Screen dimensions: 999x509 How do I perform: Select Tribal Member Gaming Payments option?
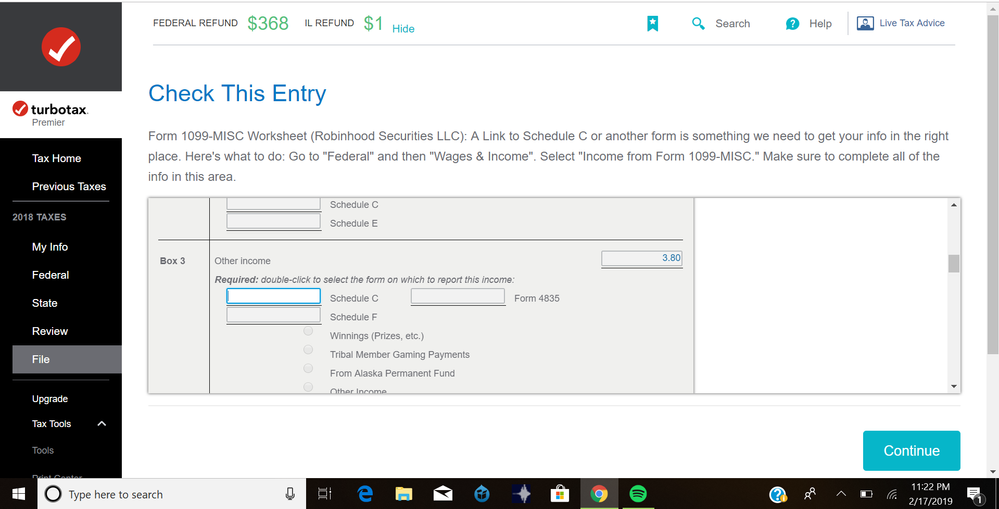coord(308,351)
